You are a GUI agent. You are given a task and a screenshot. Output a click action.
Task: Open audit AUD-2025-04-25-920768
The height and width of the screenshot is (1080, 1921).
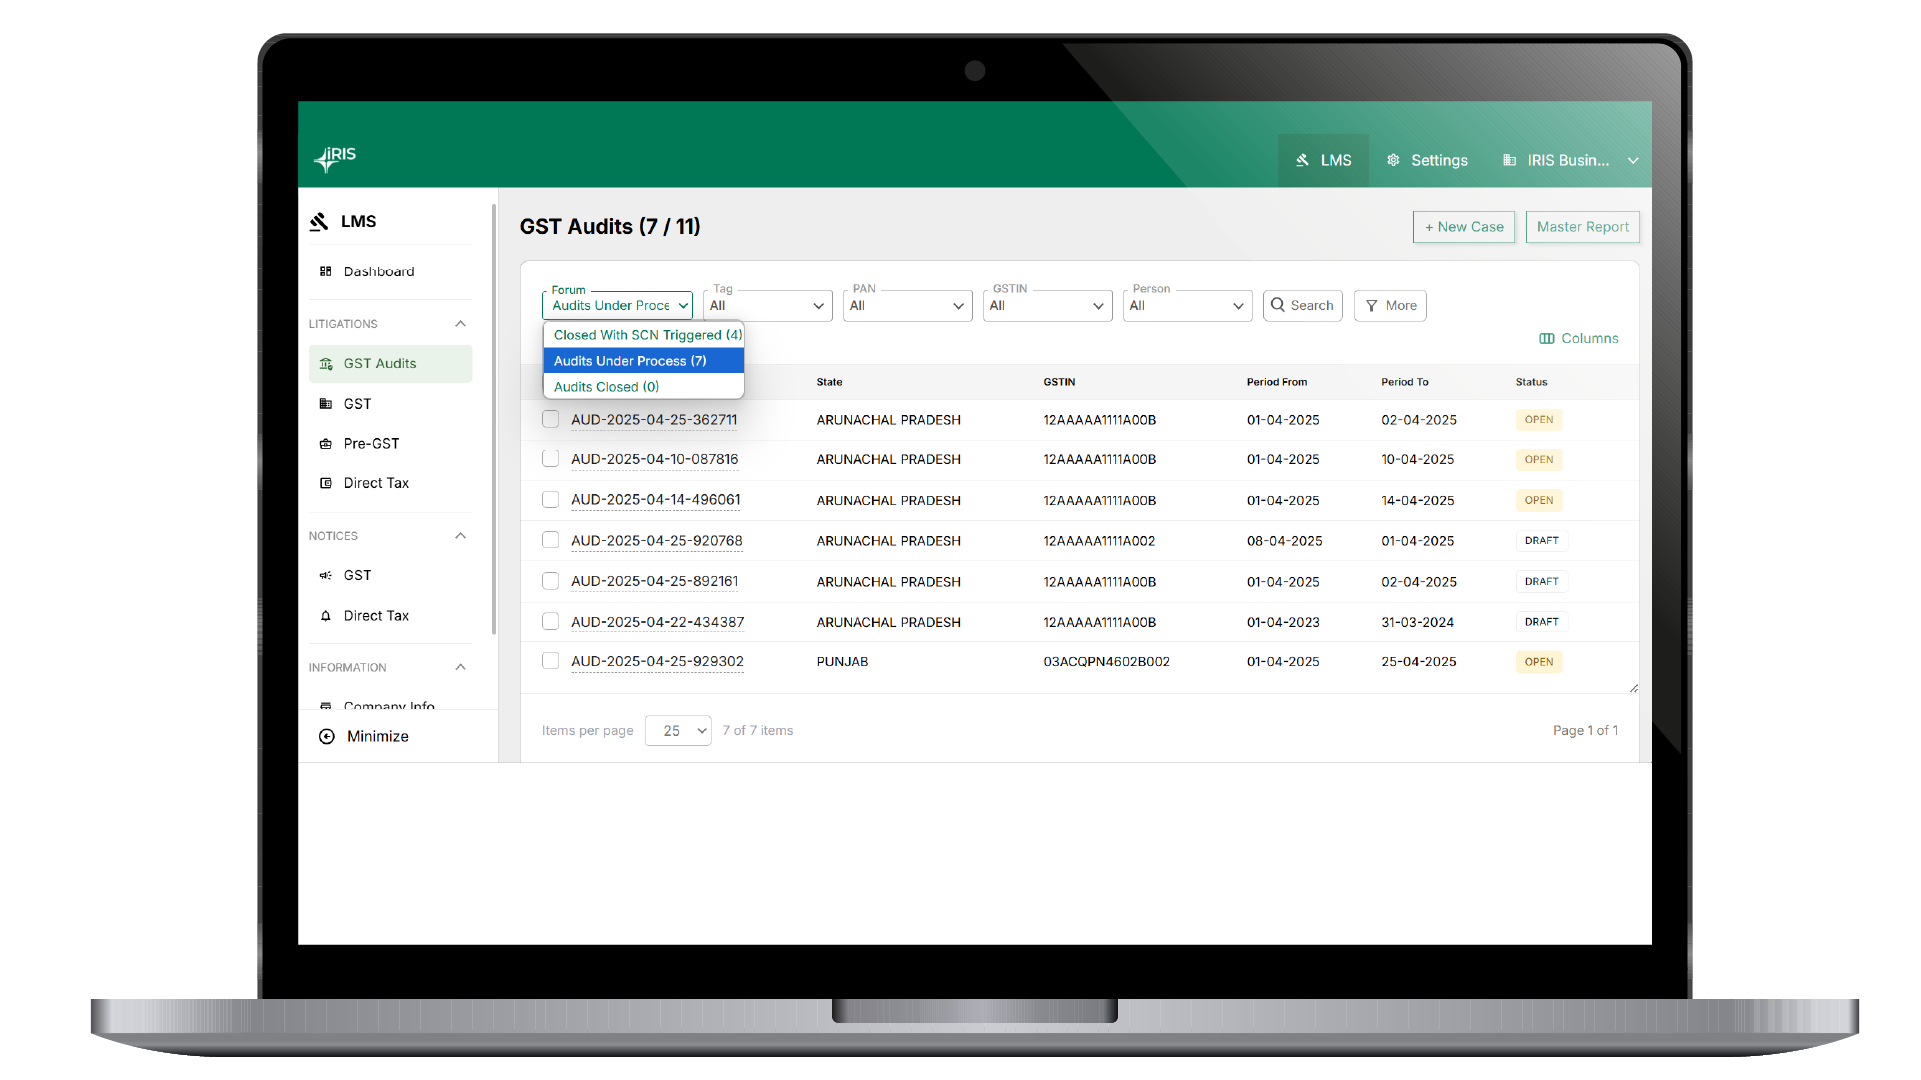(657, 541)
